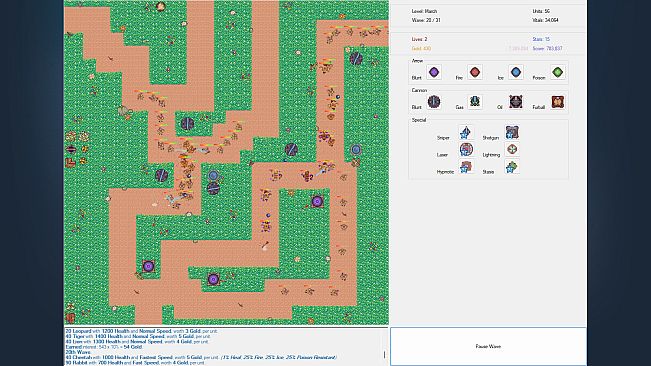The image size is (651, 366).
Task: Click the '40 Tiger' log line
Action: click(x=138, y=336)
